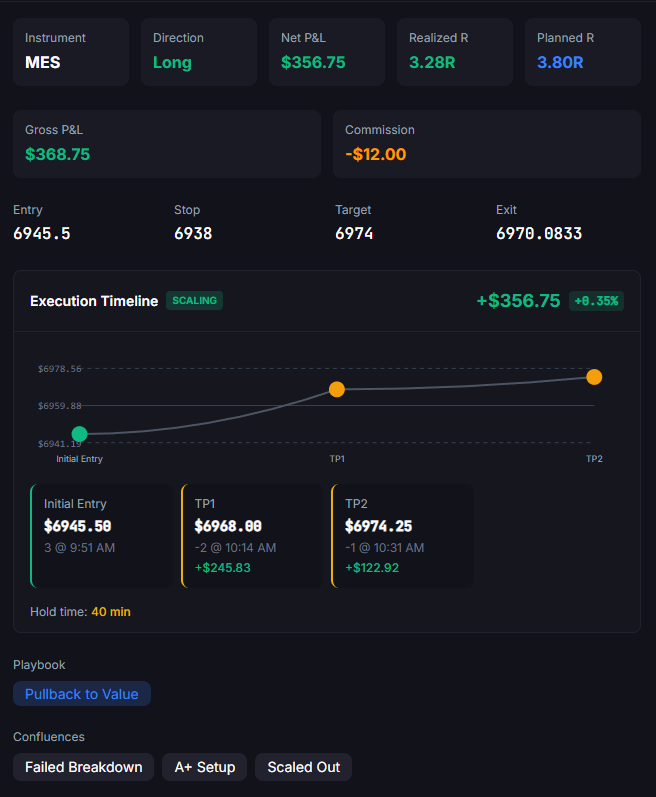Select the Pullback to Value playbook tag
Image resolution: width=656 pixels, height=797 pixels.
pos(82,694)
